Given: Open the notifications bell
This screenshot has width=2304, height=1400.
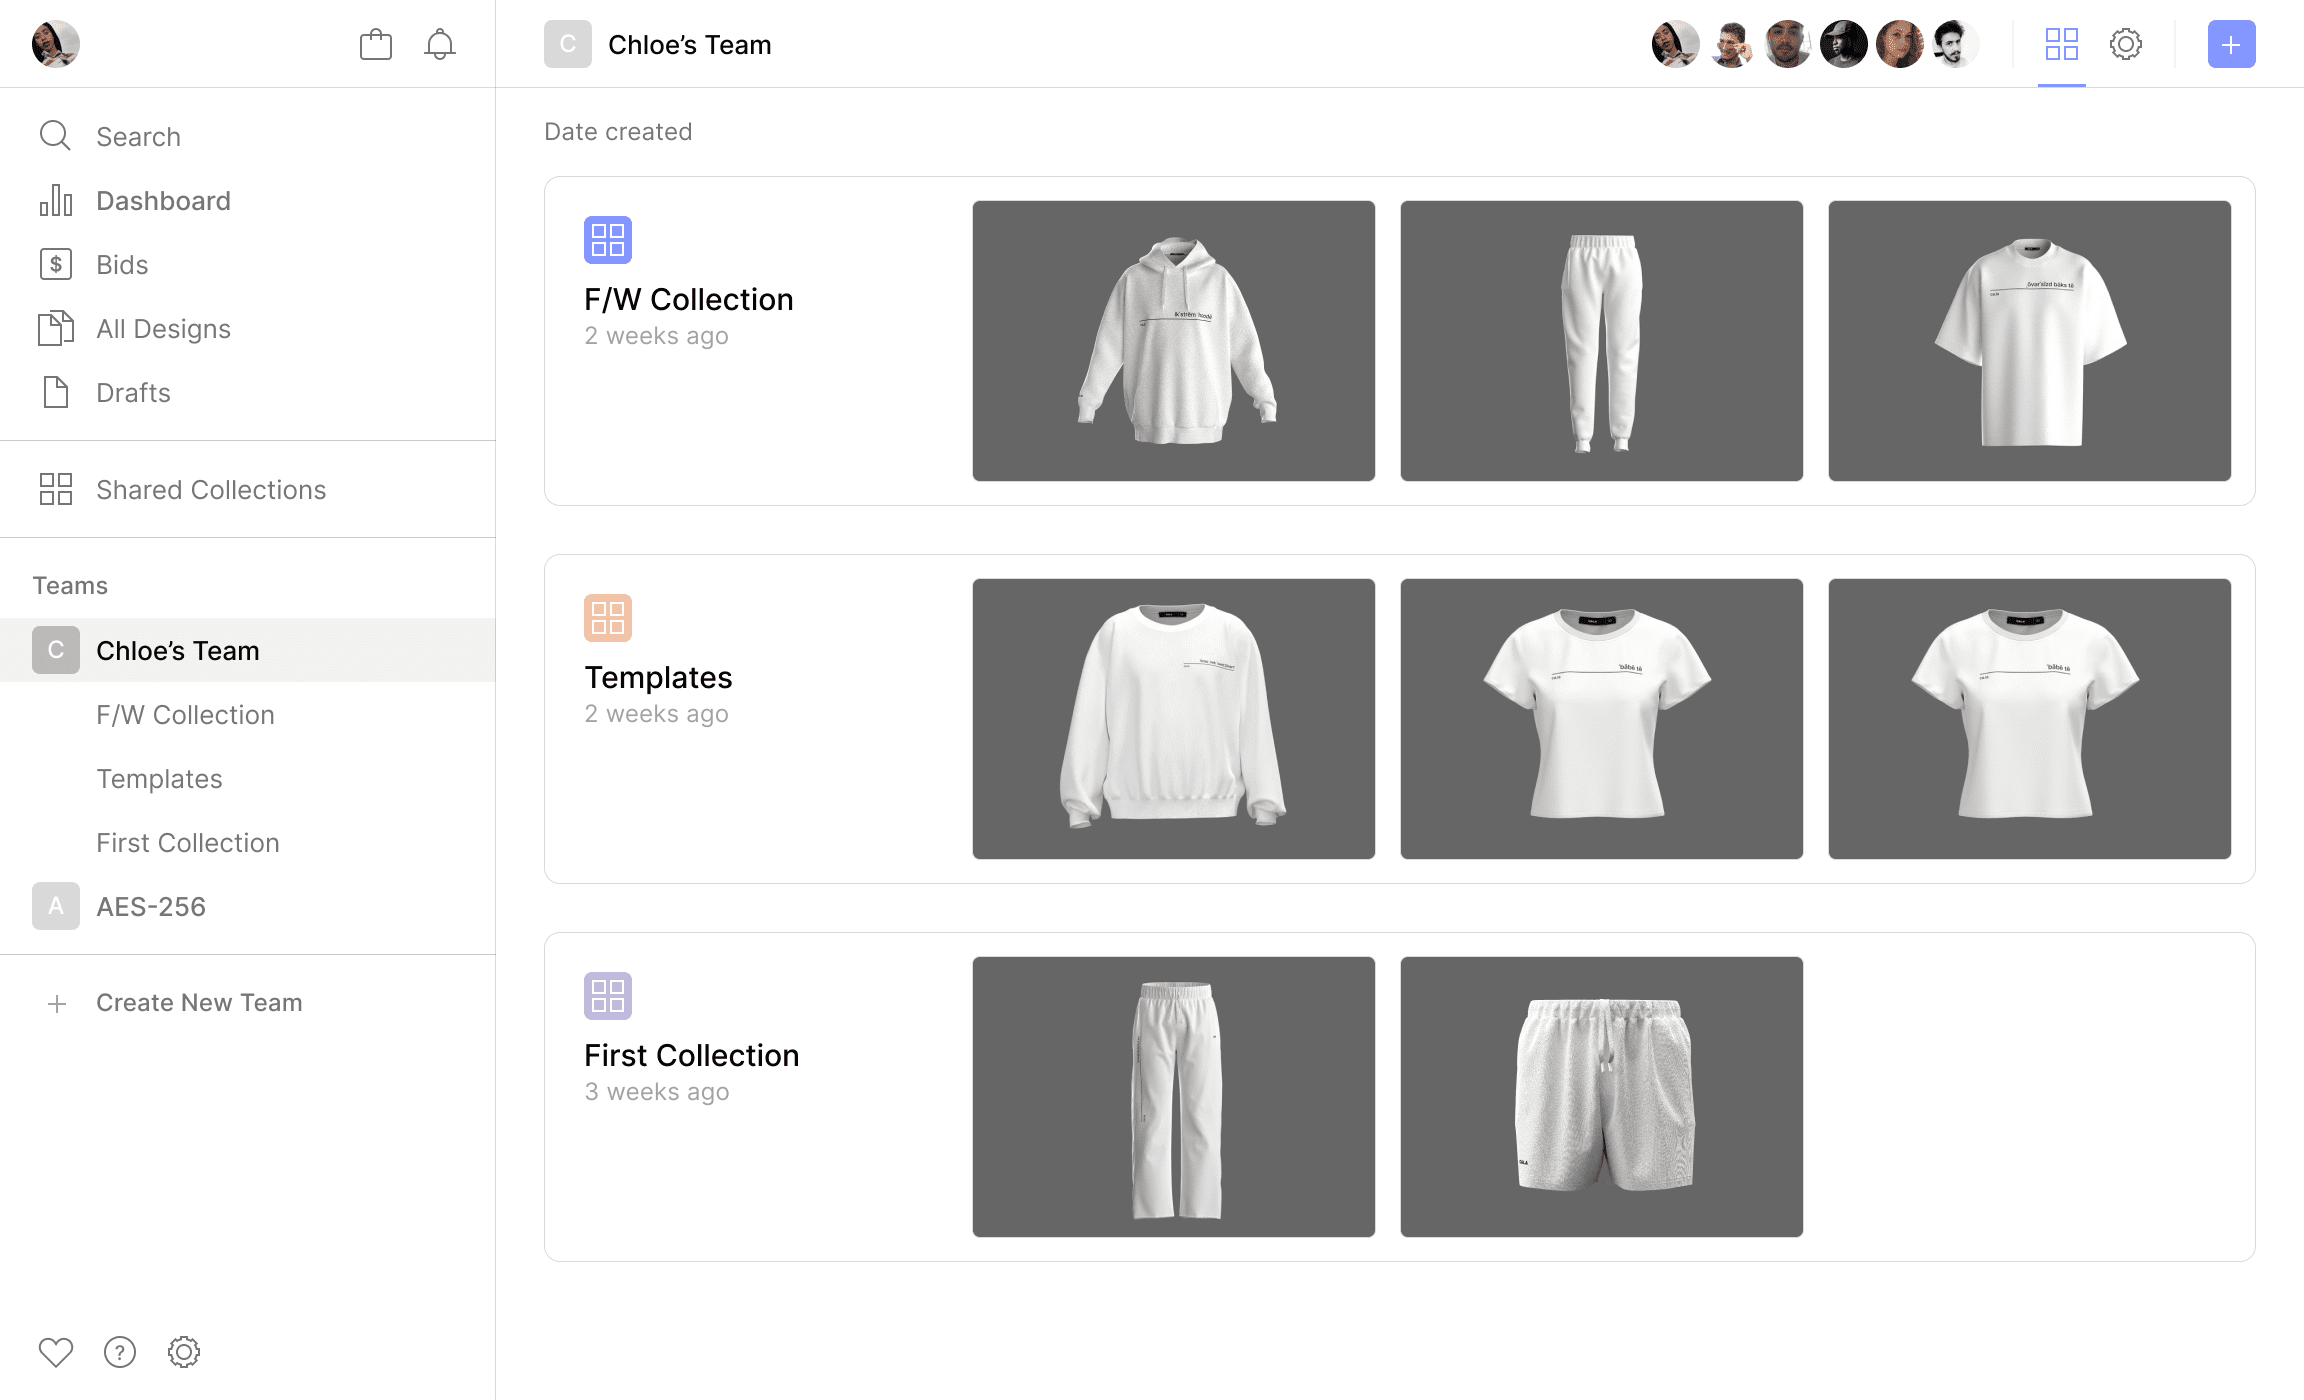Looking at the screenshot, I should (440, 45).
